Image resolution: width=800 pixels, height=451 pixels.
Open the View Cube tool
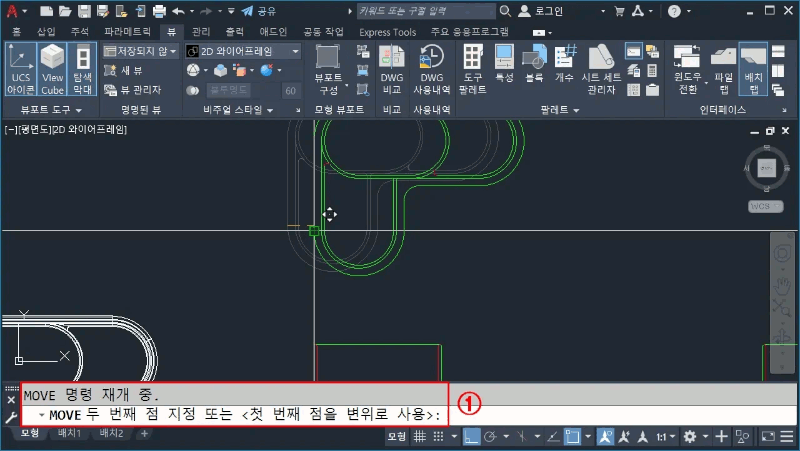click(x=52, y=68)
